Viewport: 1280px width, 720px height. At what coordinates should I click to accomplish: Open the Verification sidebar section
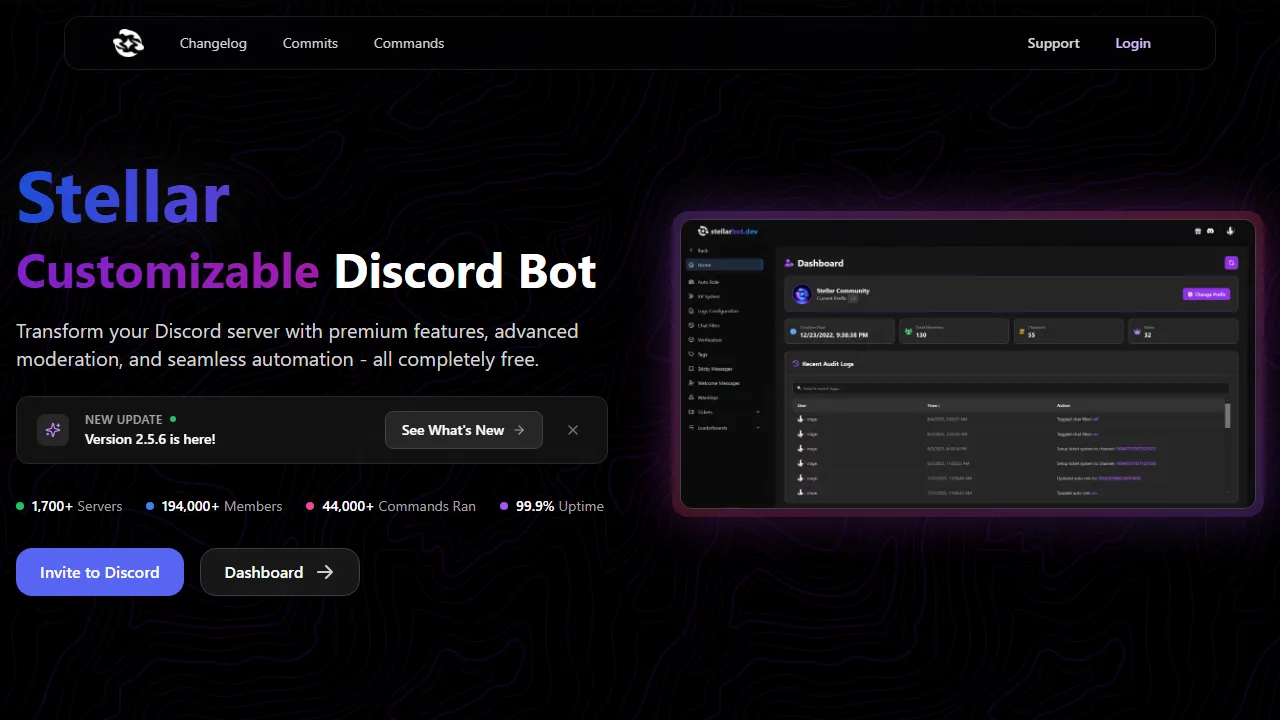(x=710, y=338)
